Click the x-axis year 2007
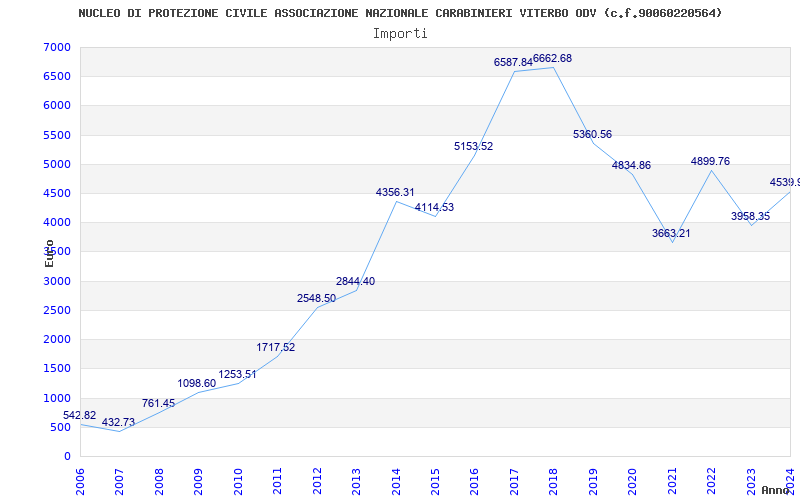Screen dimensions: 800x500 pyautogui.click(x=119, y=482)
